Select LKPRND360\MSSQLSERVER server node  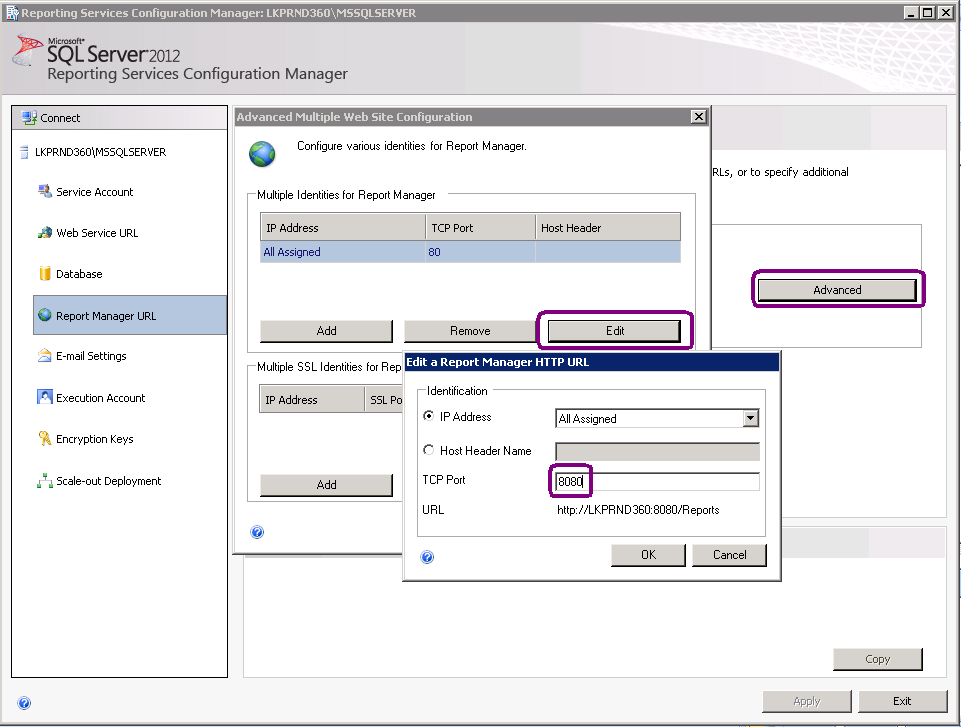pos(101,152)
